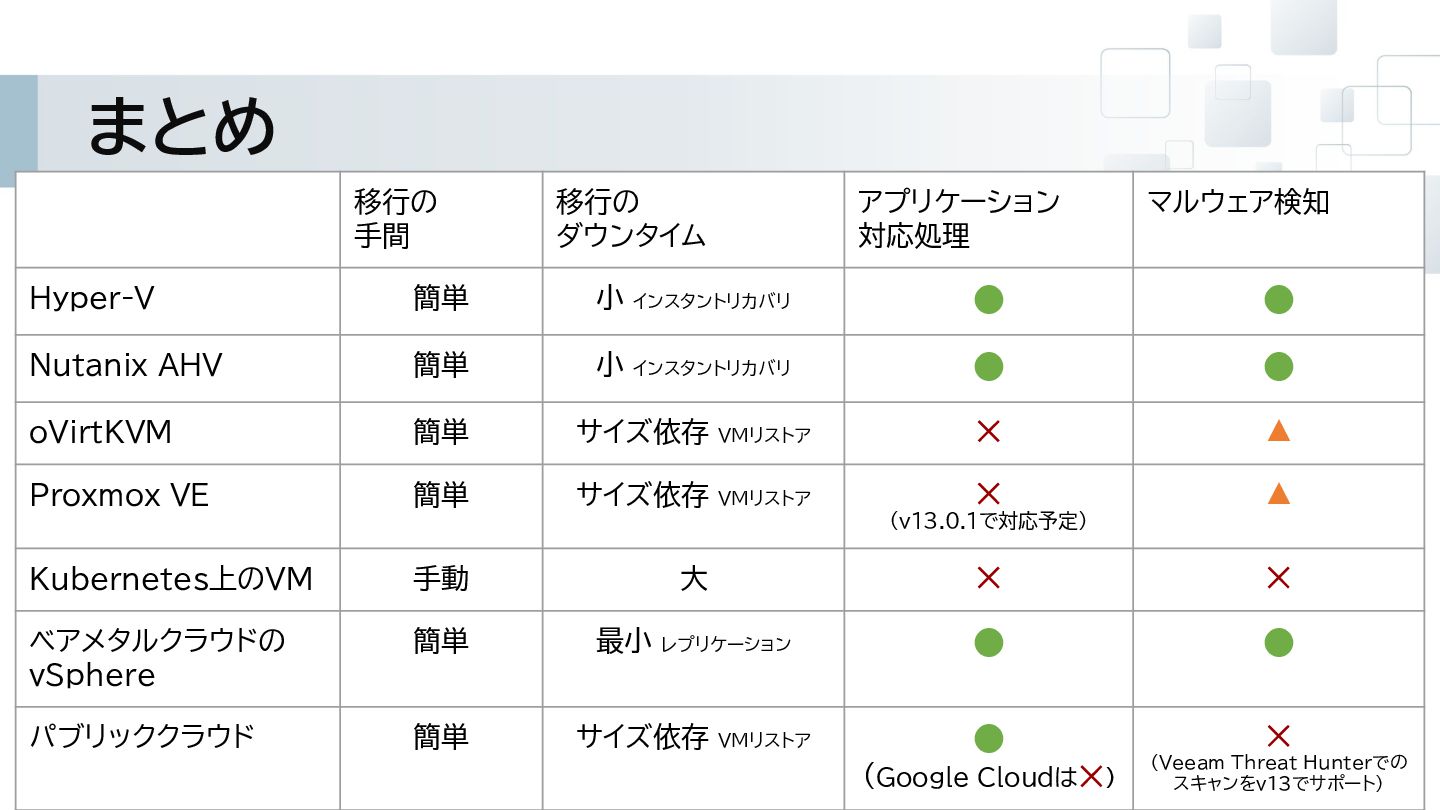Image resolution: width=1440 pixels, height=810 pixels.
Task: Select the 手動 cell in Kubernetes row
Action: pyautogui.click(x=441, y=578)
